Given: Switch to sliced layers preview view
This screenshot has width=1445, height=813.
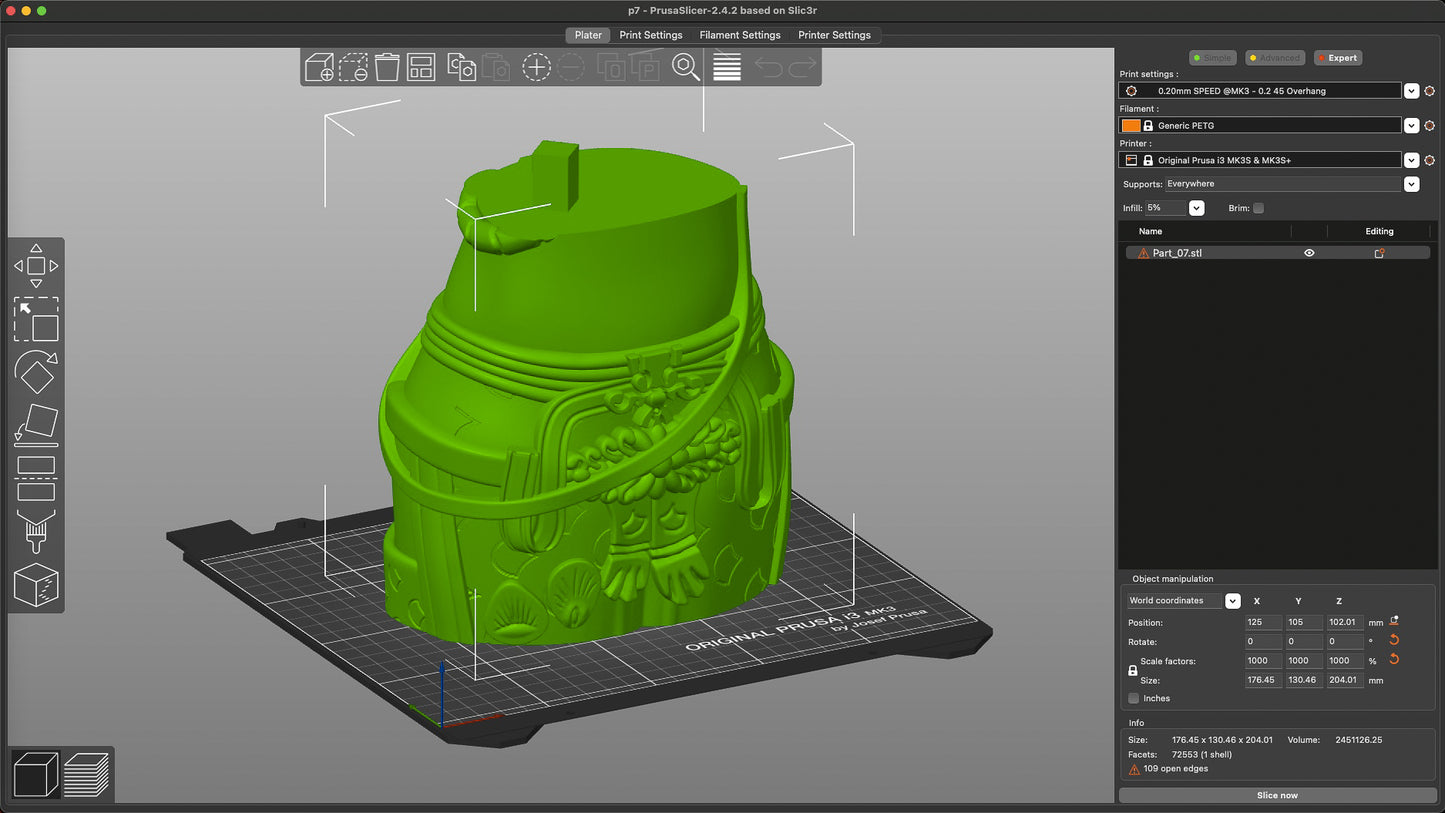Looking at the screenshot, I should pos(87,775).
